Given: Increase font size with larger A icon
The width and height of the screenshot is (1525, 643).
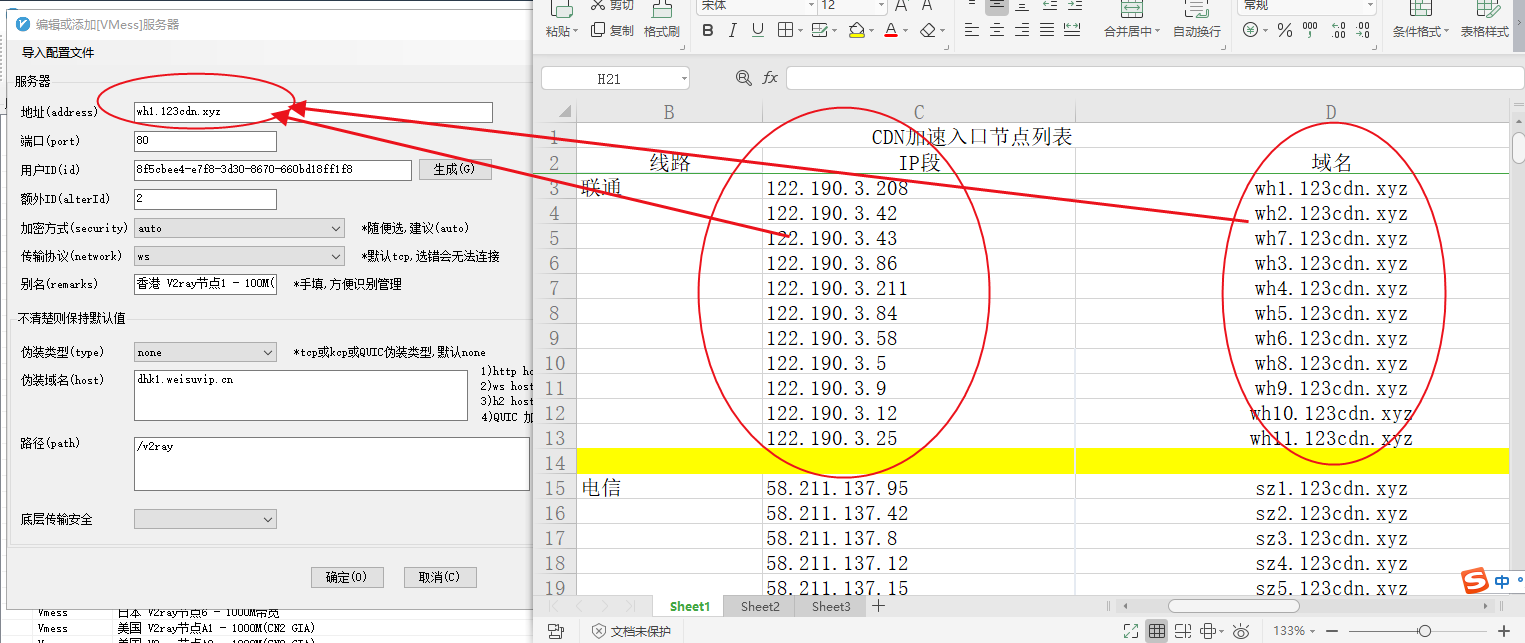Looking at the screenshot, I should click(901, 6).
